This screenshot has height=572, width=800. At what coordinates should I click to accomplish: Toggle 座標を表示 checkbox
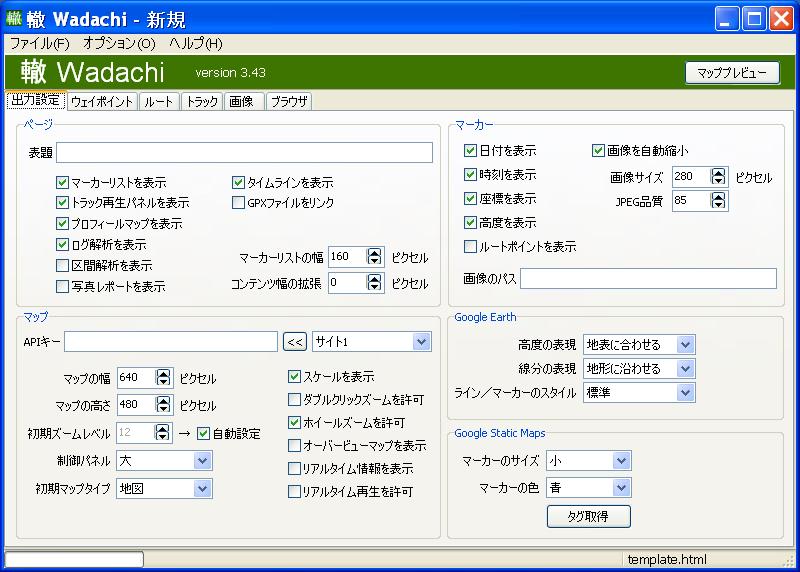tap(470, 198)
